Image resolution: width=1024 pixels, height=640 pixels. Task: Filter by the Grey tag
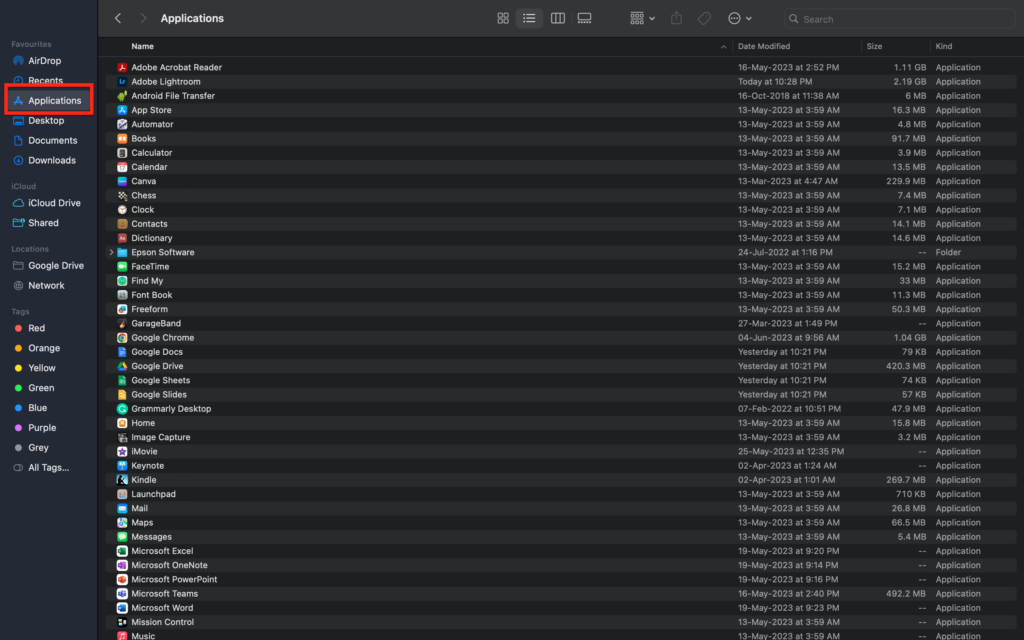(31, 448)
